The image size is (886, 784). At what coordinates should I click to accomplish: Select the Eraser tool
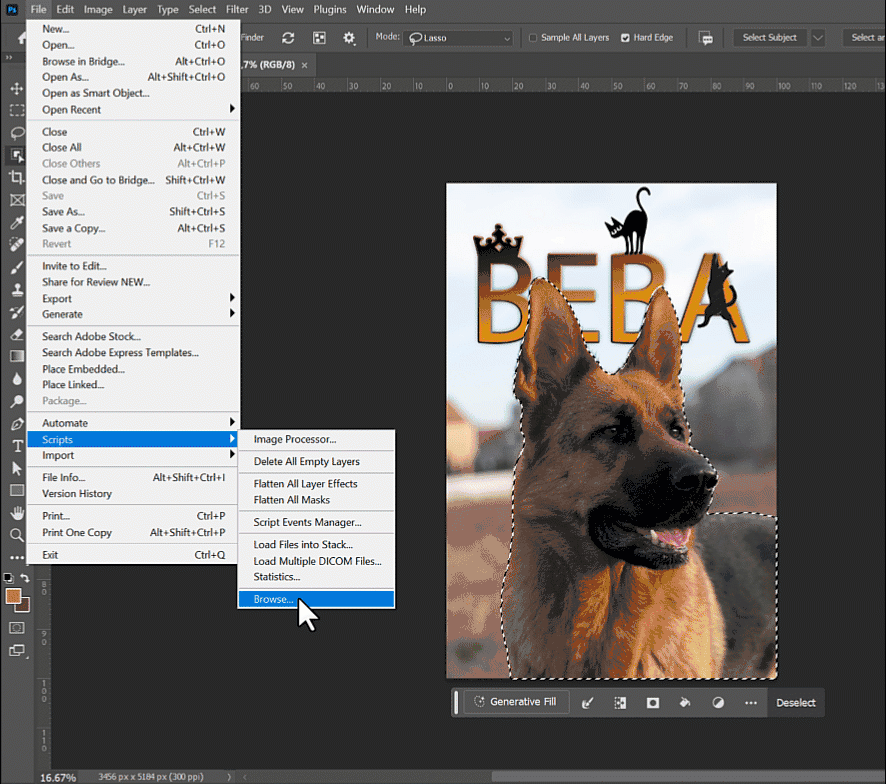(15, 333)
